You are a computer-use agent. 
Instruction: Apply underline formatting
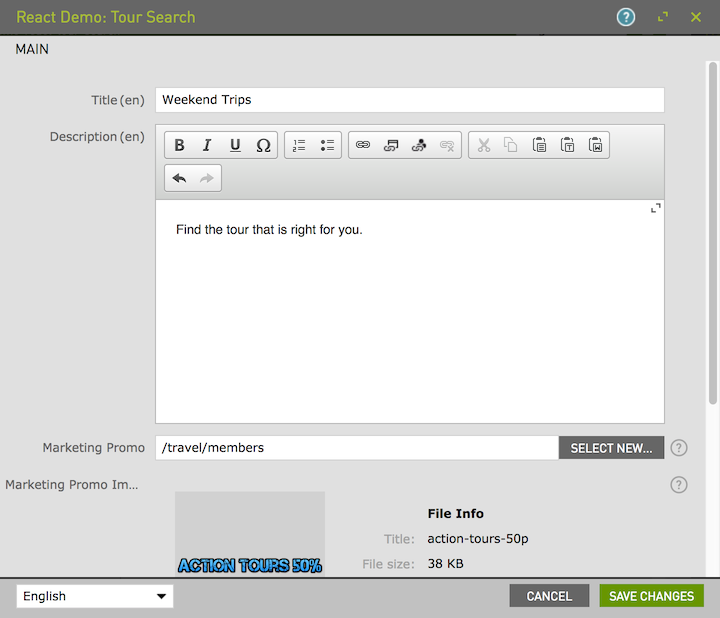235,145
